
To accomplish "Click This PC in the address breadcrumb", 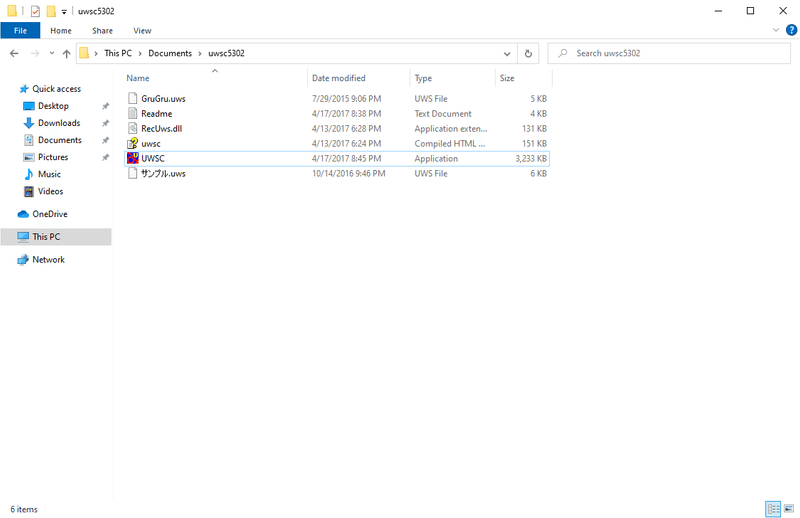I will (x=118, y=53).
